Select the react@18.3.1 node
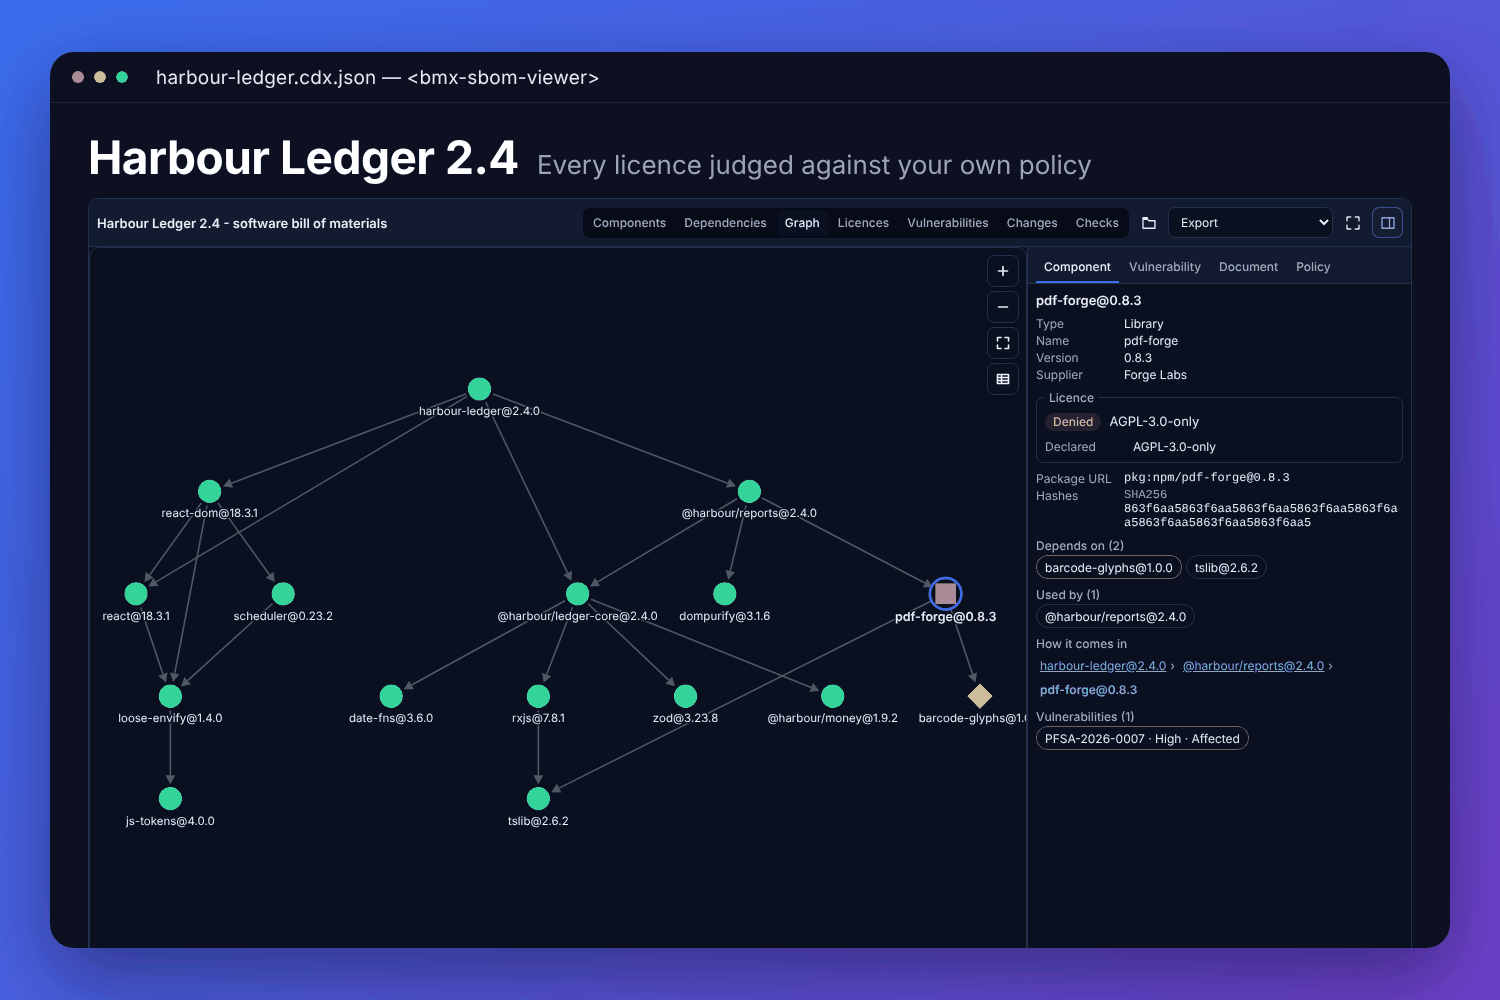 coord(136,594)
